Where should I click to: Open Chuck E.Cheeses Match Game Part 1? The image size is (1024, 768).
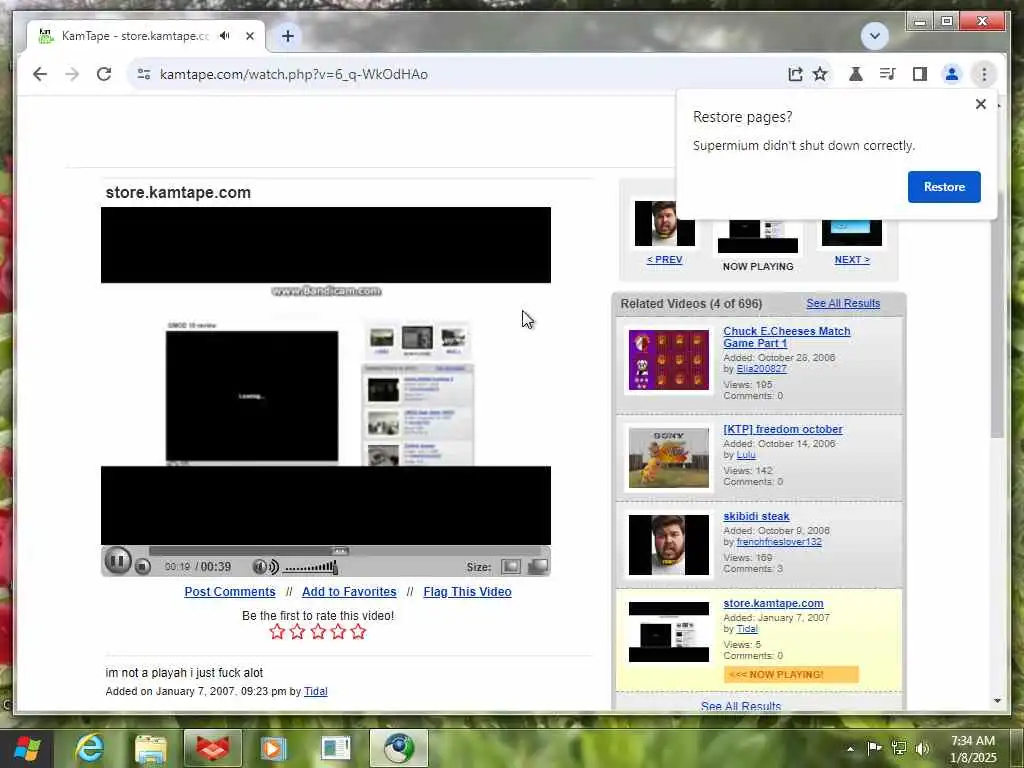click(787, 337)
